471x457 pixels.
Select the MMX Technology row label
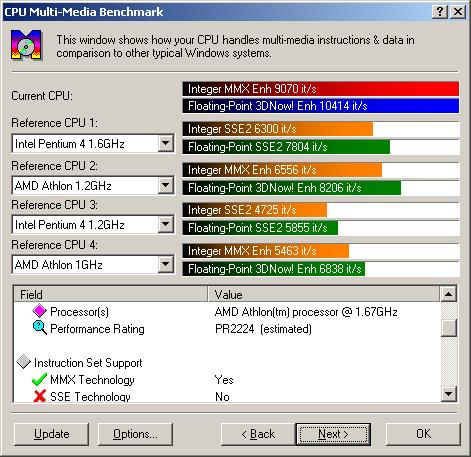pos(92,380)
